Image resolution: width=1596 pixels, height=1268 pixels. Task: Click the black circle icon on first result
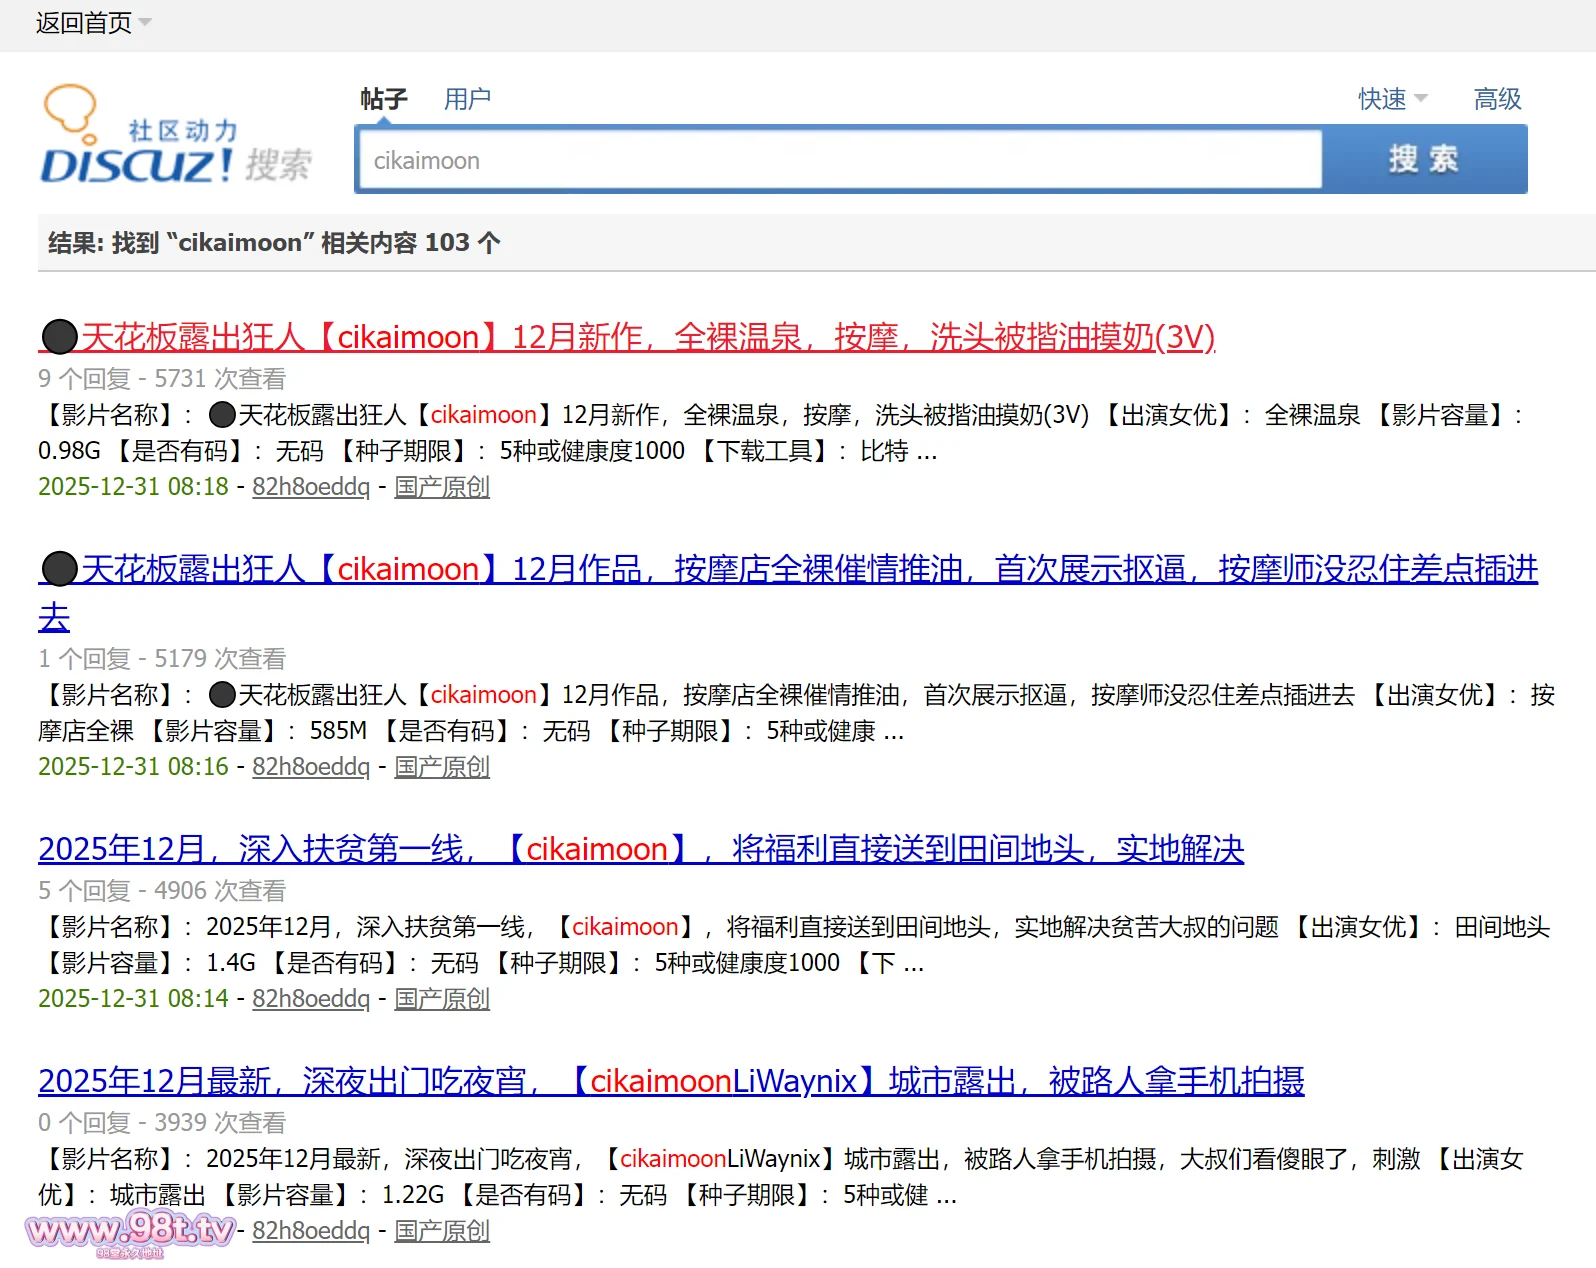pos(59,337)
